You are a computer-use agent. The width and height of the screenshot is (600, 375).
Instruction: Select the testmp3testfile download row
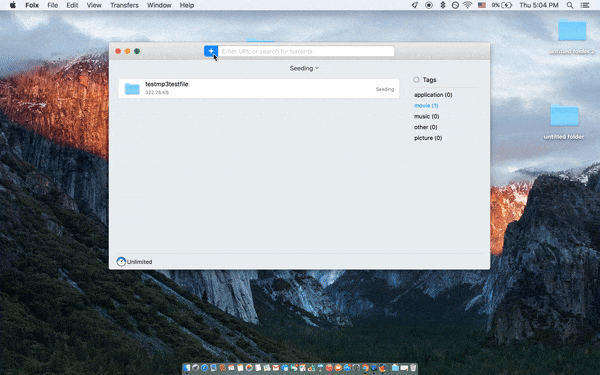tap(259, 88)
